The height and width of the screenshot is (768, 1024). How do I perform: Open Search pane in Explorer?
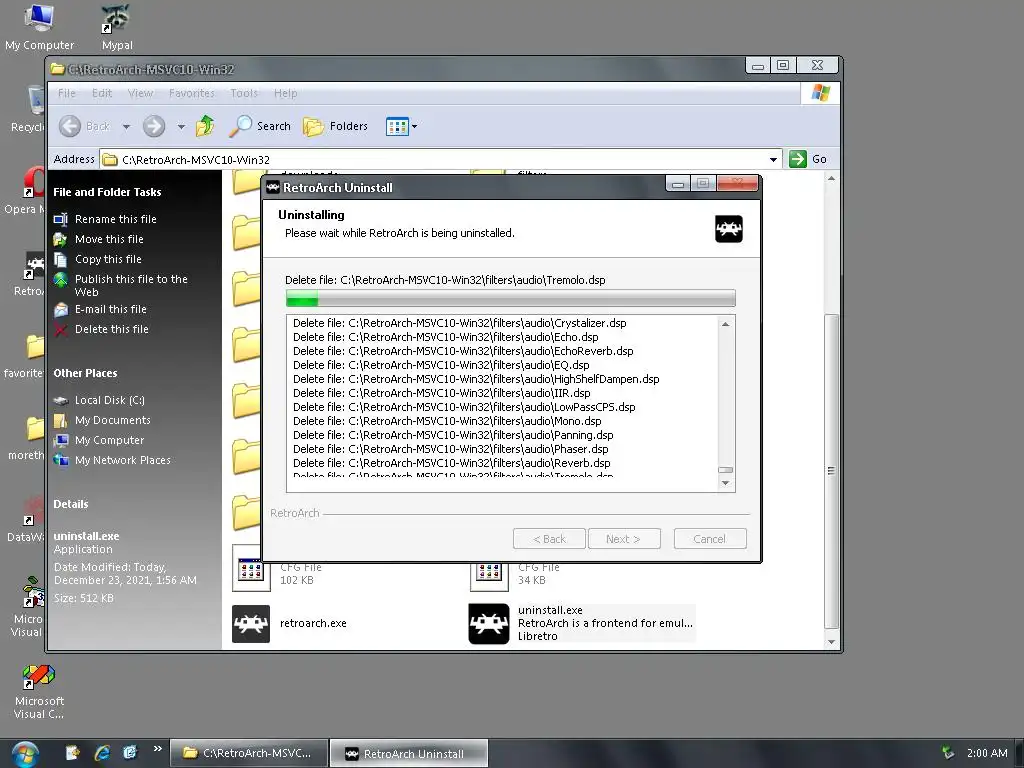coord(260,126)
